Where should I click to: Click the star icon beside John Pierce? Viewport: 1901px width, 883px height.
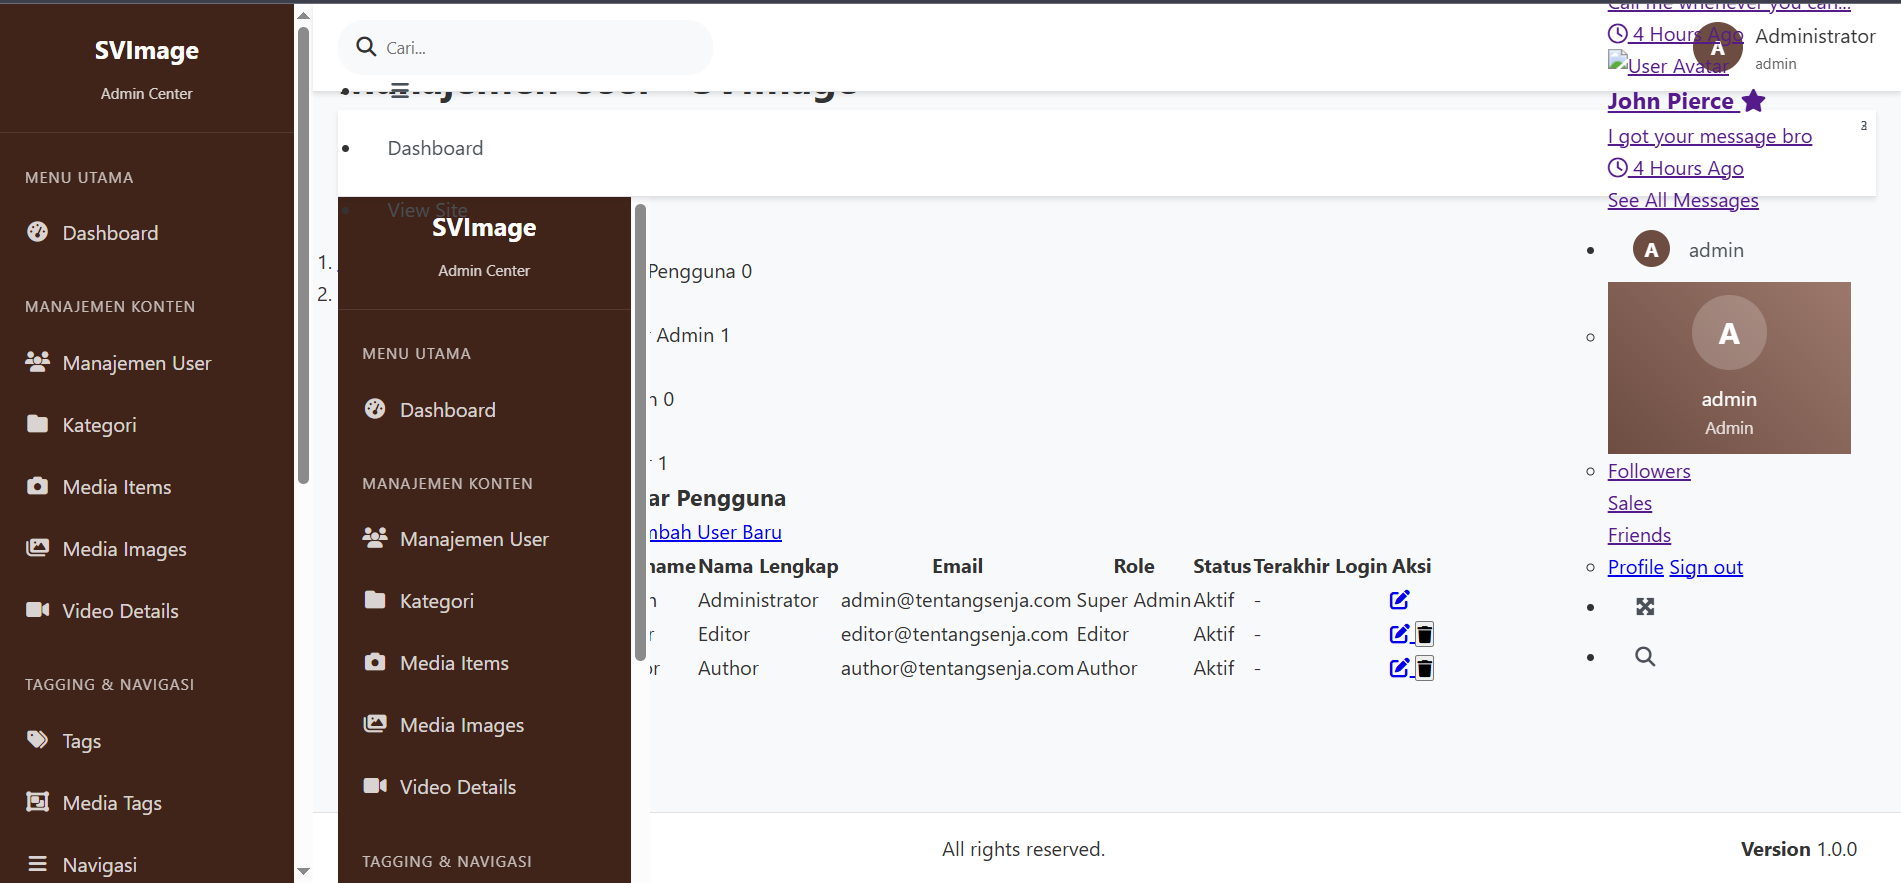pos(1753,101)
